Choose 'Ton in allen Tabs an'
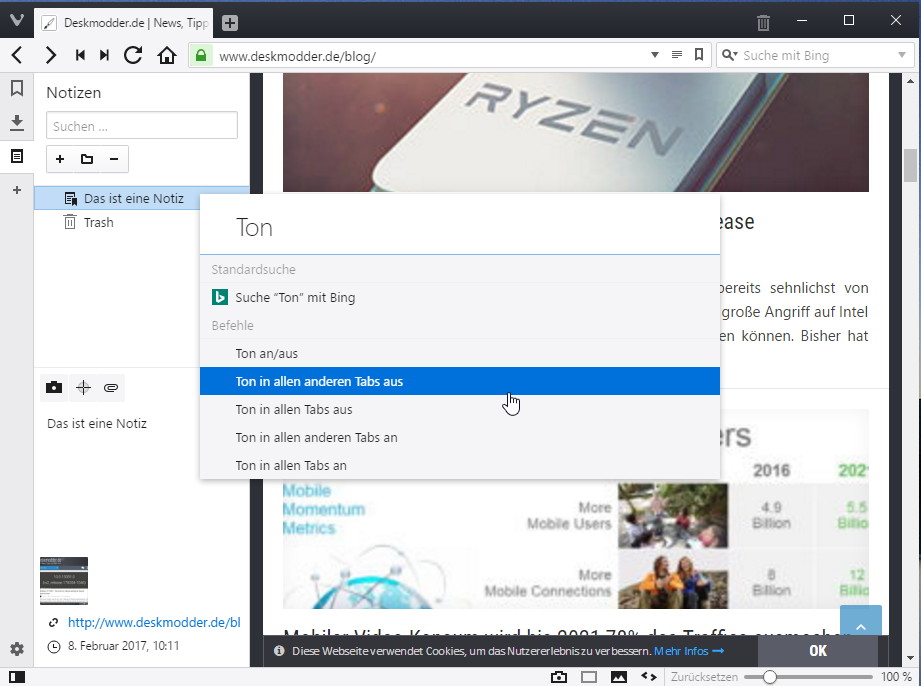The image size is (921, 686). [460, 465]
